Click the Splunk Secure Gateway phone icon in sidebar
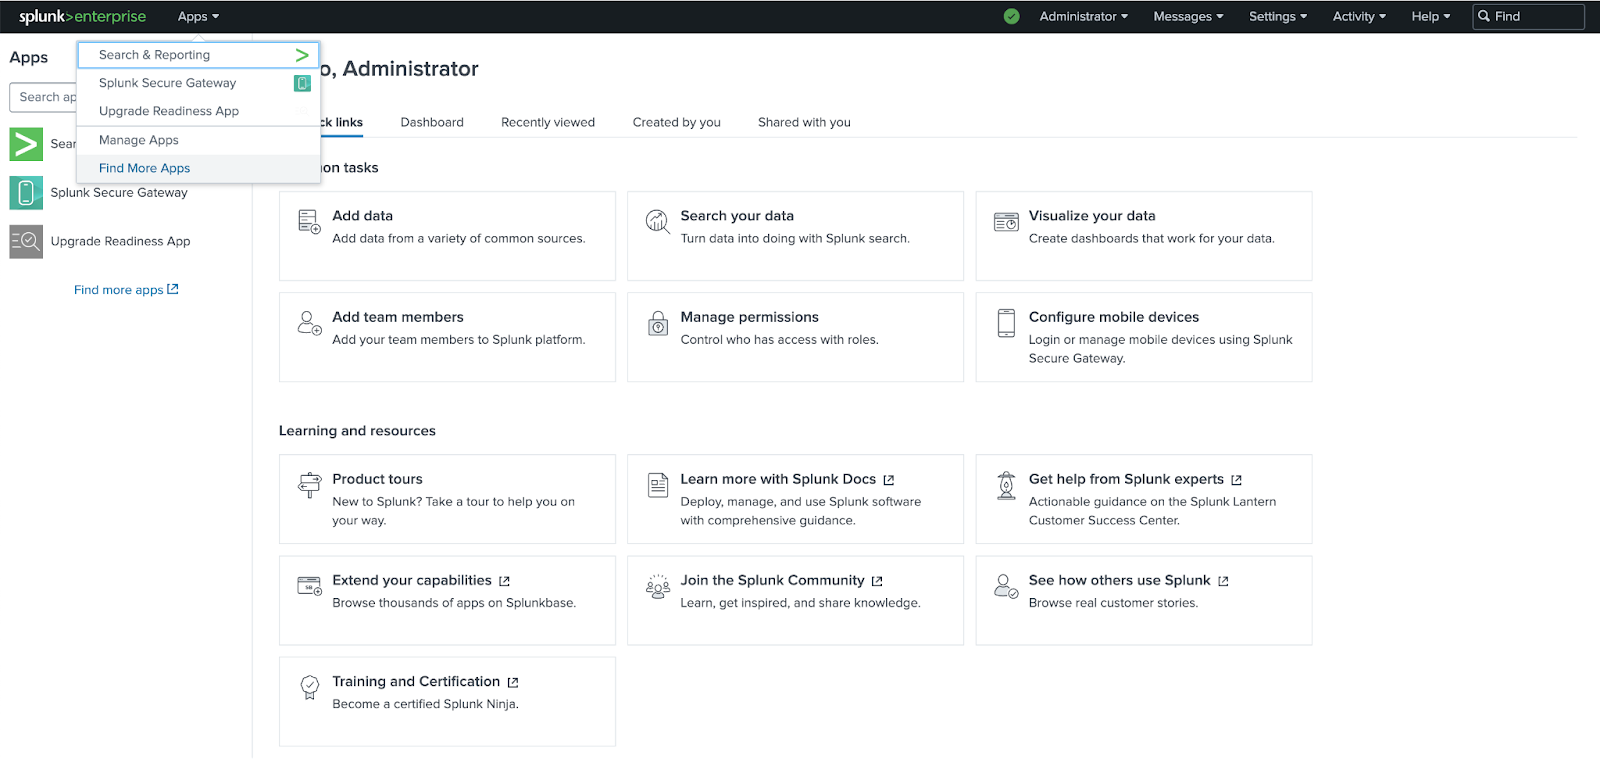Viewport: 1600px width, 759px height. 26,193
